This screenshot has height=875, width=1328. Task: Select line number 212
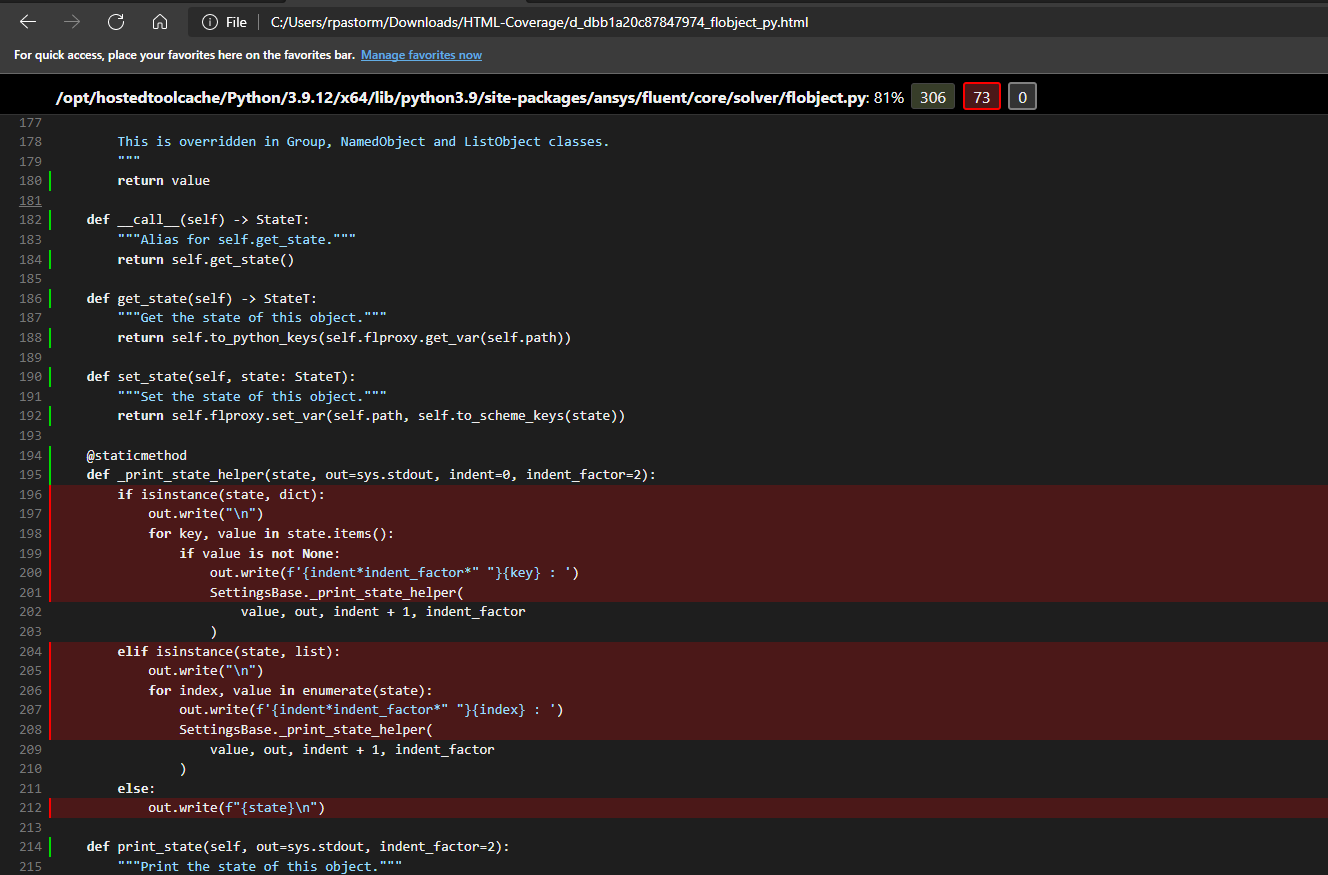pyautogui.click(x=30, y=807)
